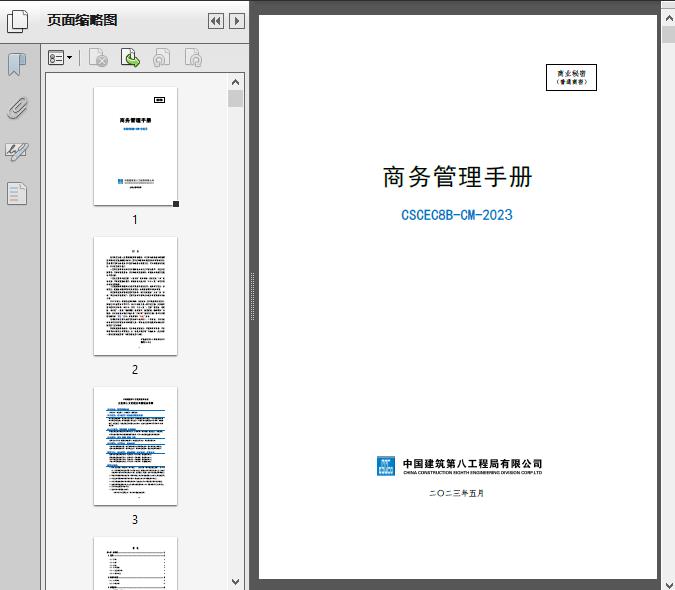The width and height of the screenshot is (675, 590).
Task: Click the document view scrollbar thumb
Action: 669,34
